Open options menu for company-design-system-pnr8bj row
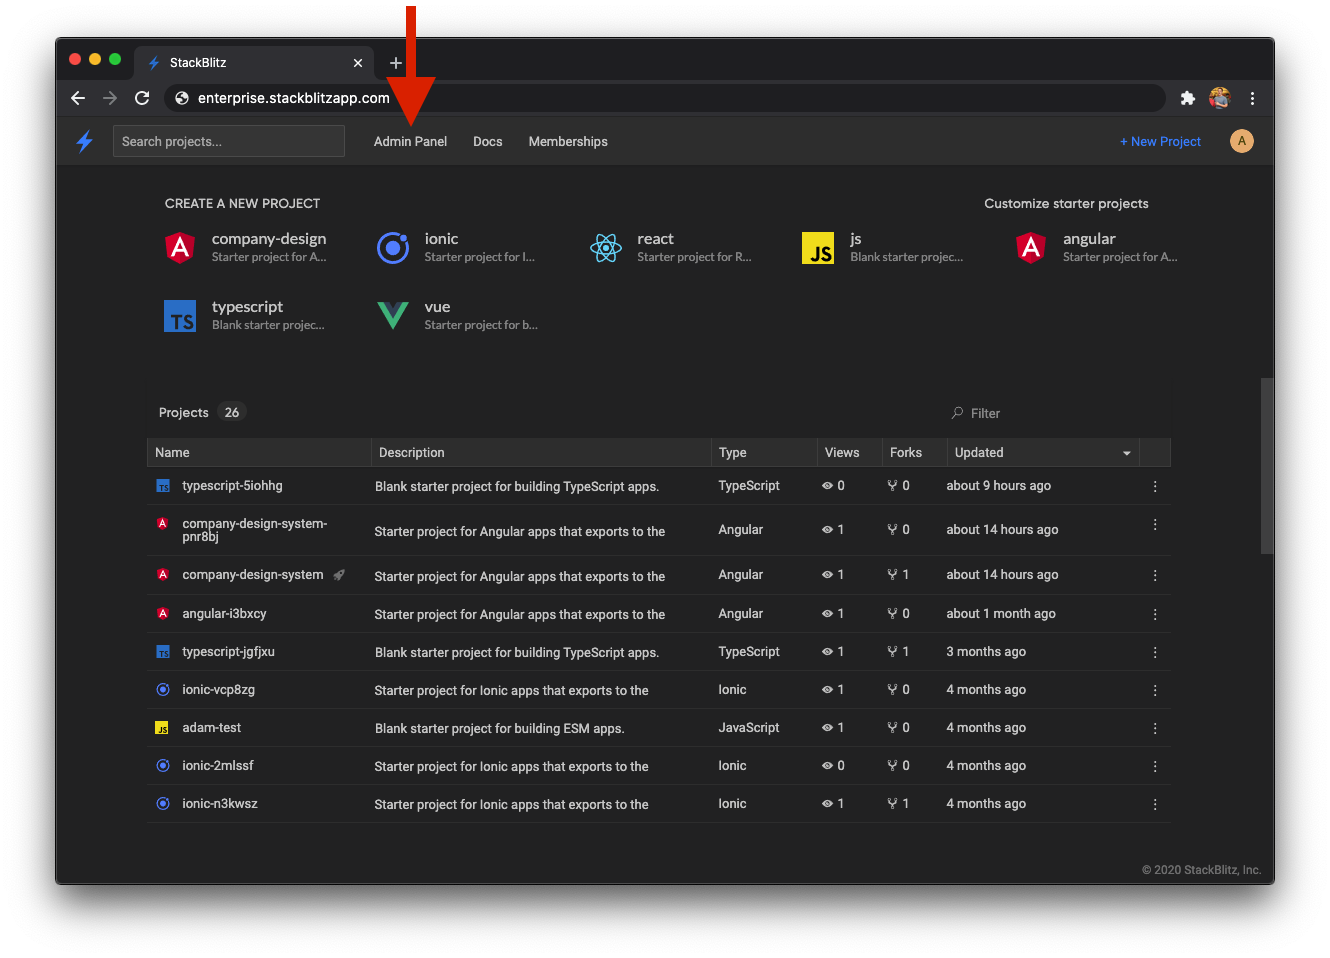1330x958 pixels. click(x=1155, y=525)
